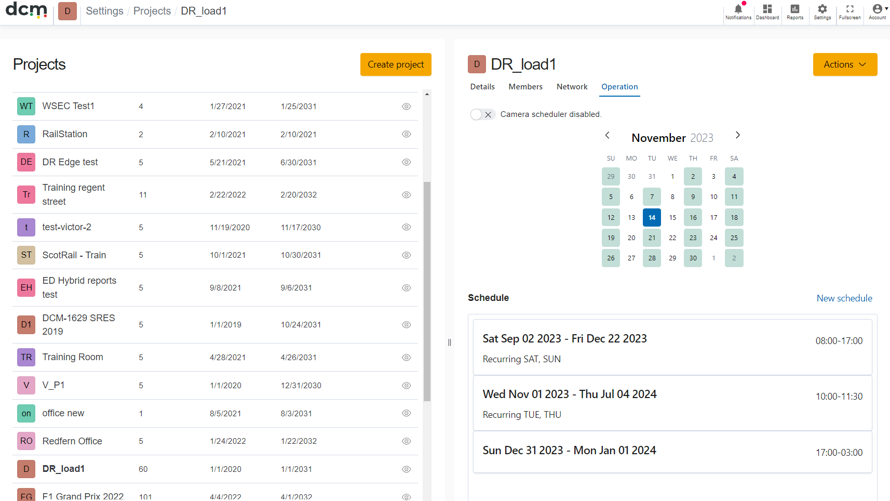Click the projects list vertical scrollbar
890x501 pixels.
(x=427, y=291)
